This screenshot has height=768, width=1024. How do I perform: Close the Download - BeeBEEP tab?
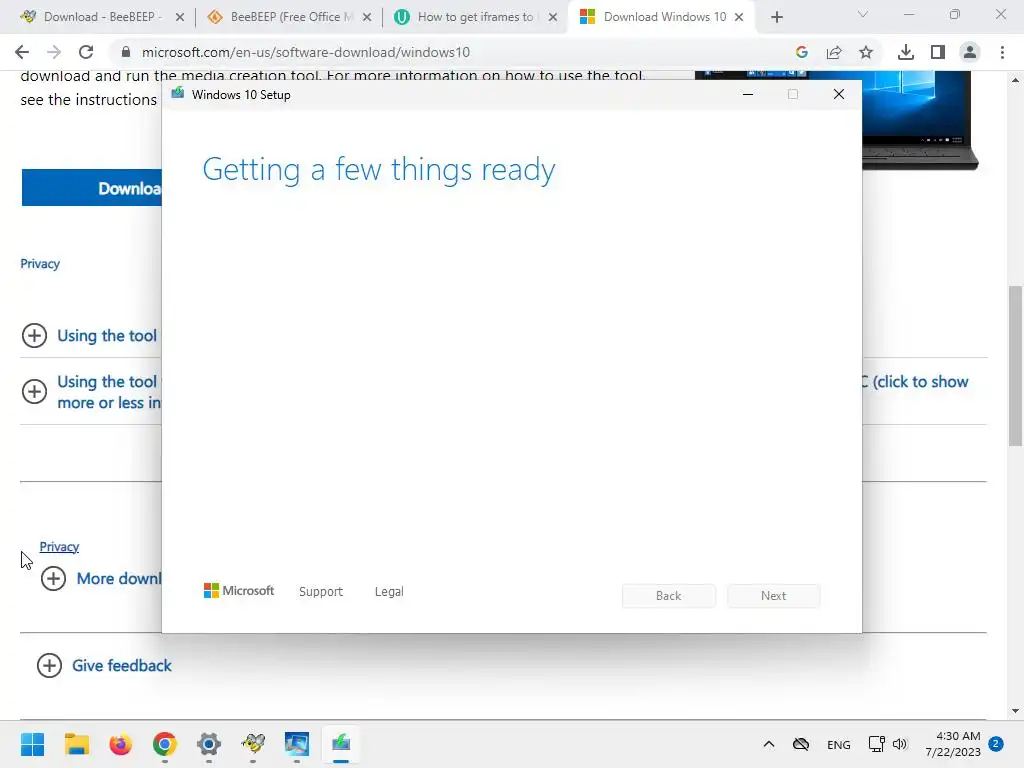[x=180, y=17]
